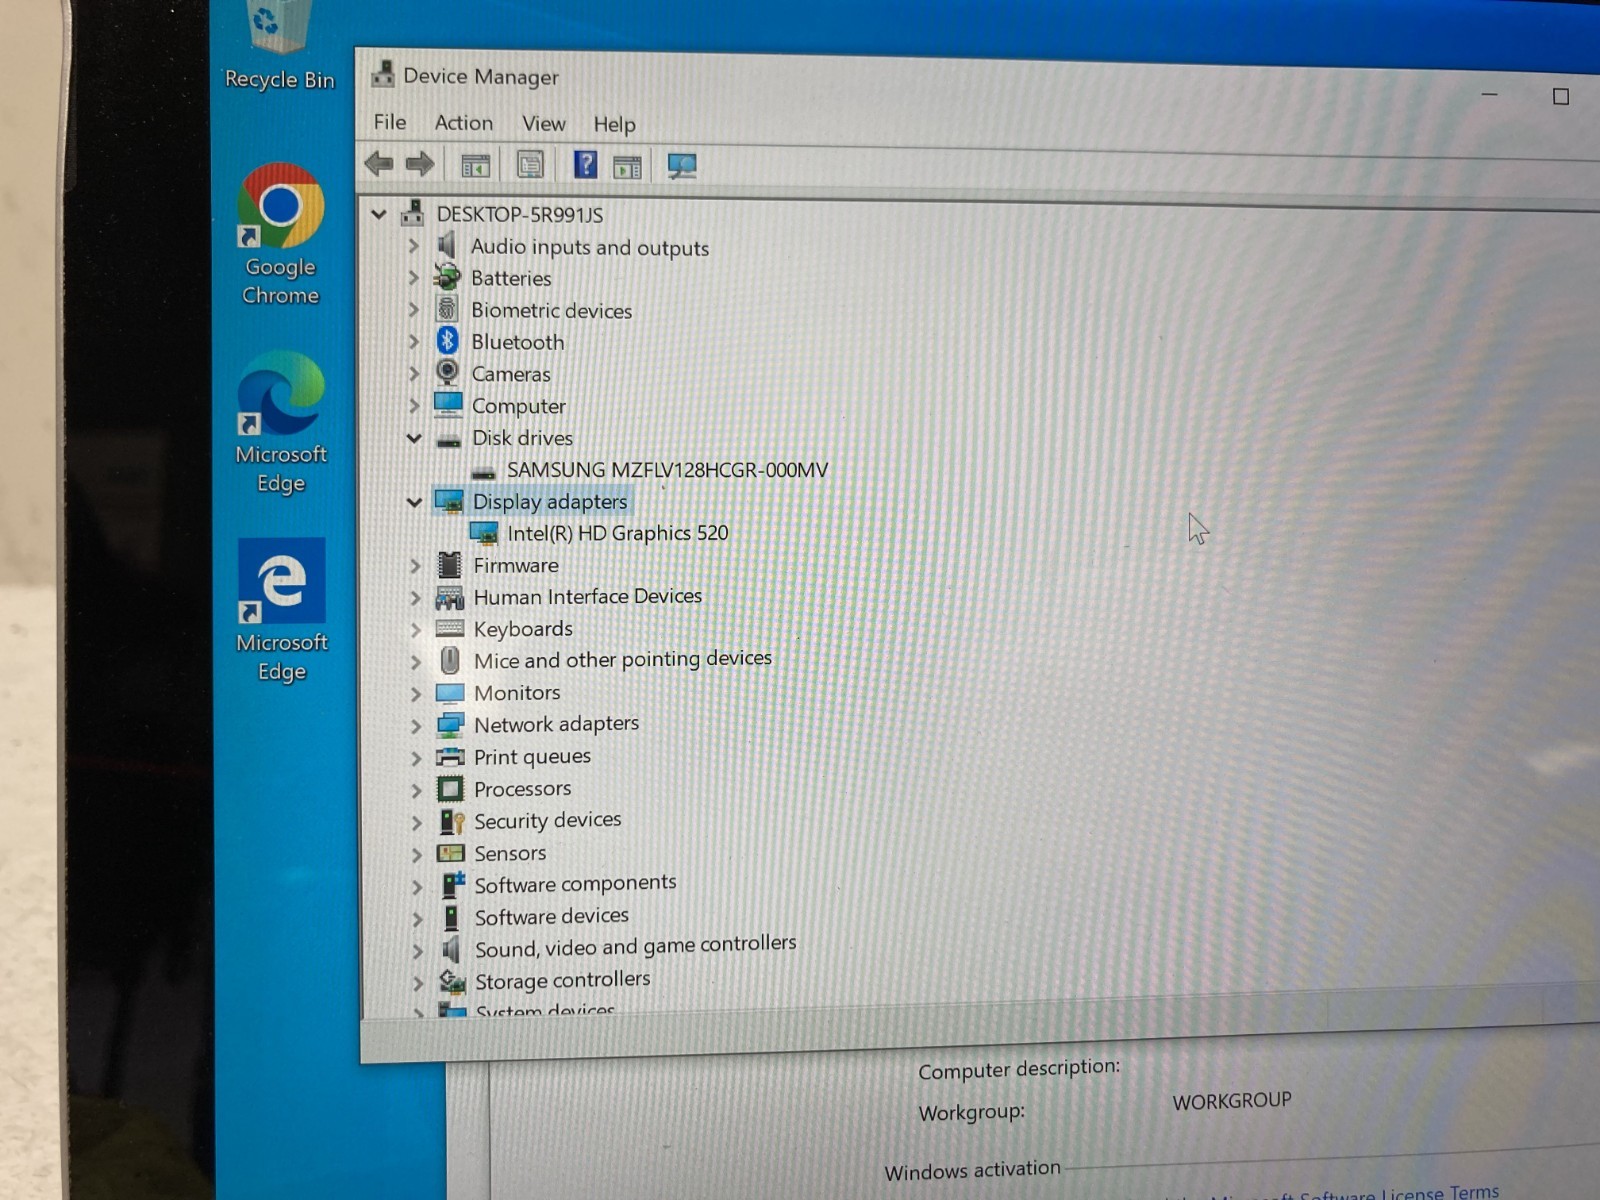This screenshot has width=1600, height=1200.
Task: Select Intel(R) HD Graphics 520 adapter
Action: [617, 533]
